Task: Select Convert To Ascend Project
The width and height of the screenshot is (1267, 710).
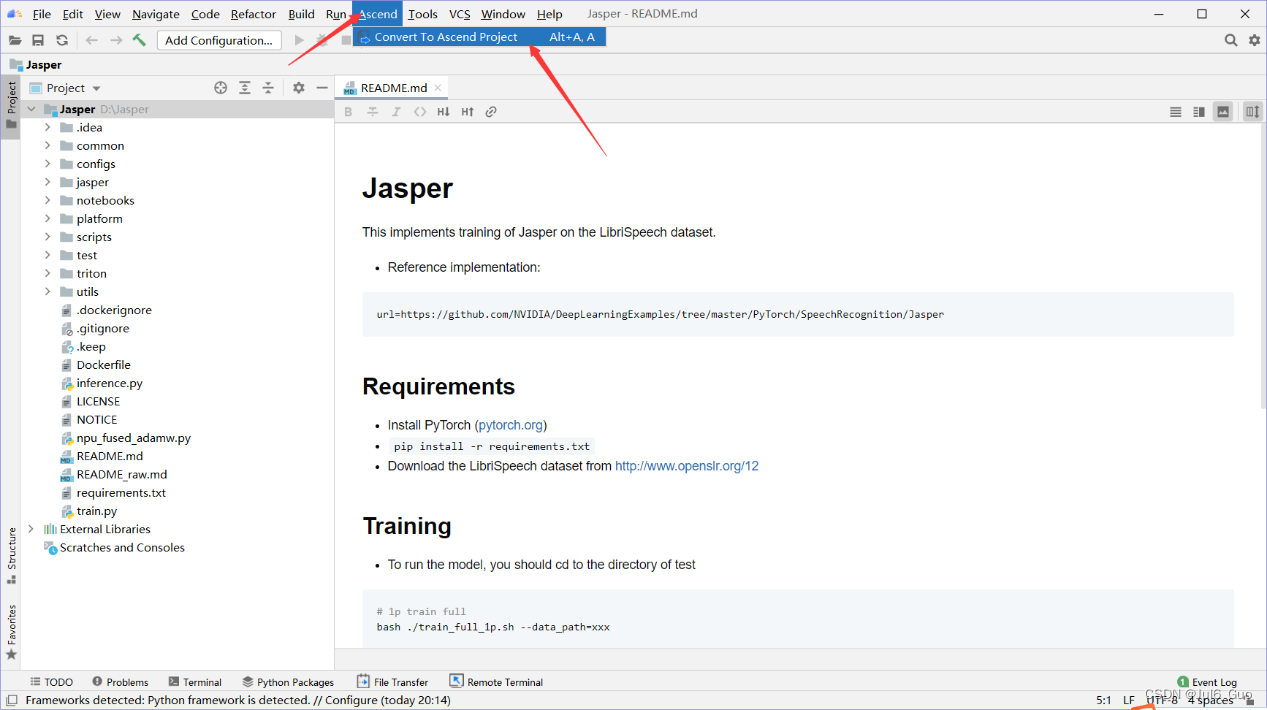Action: point(479,37)
